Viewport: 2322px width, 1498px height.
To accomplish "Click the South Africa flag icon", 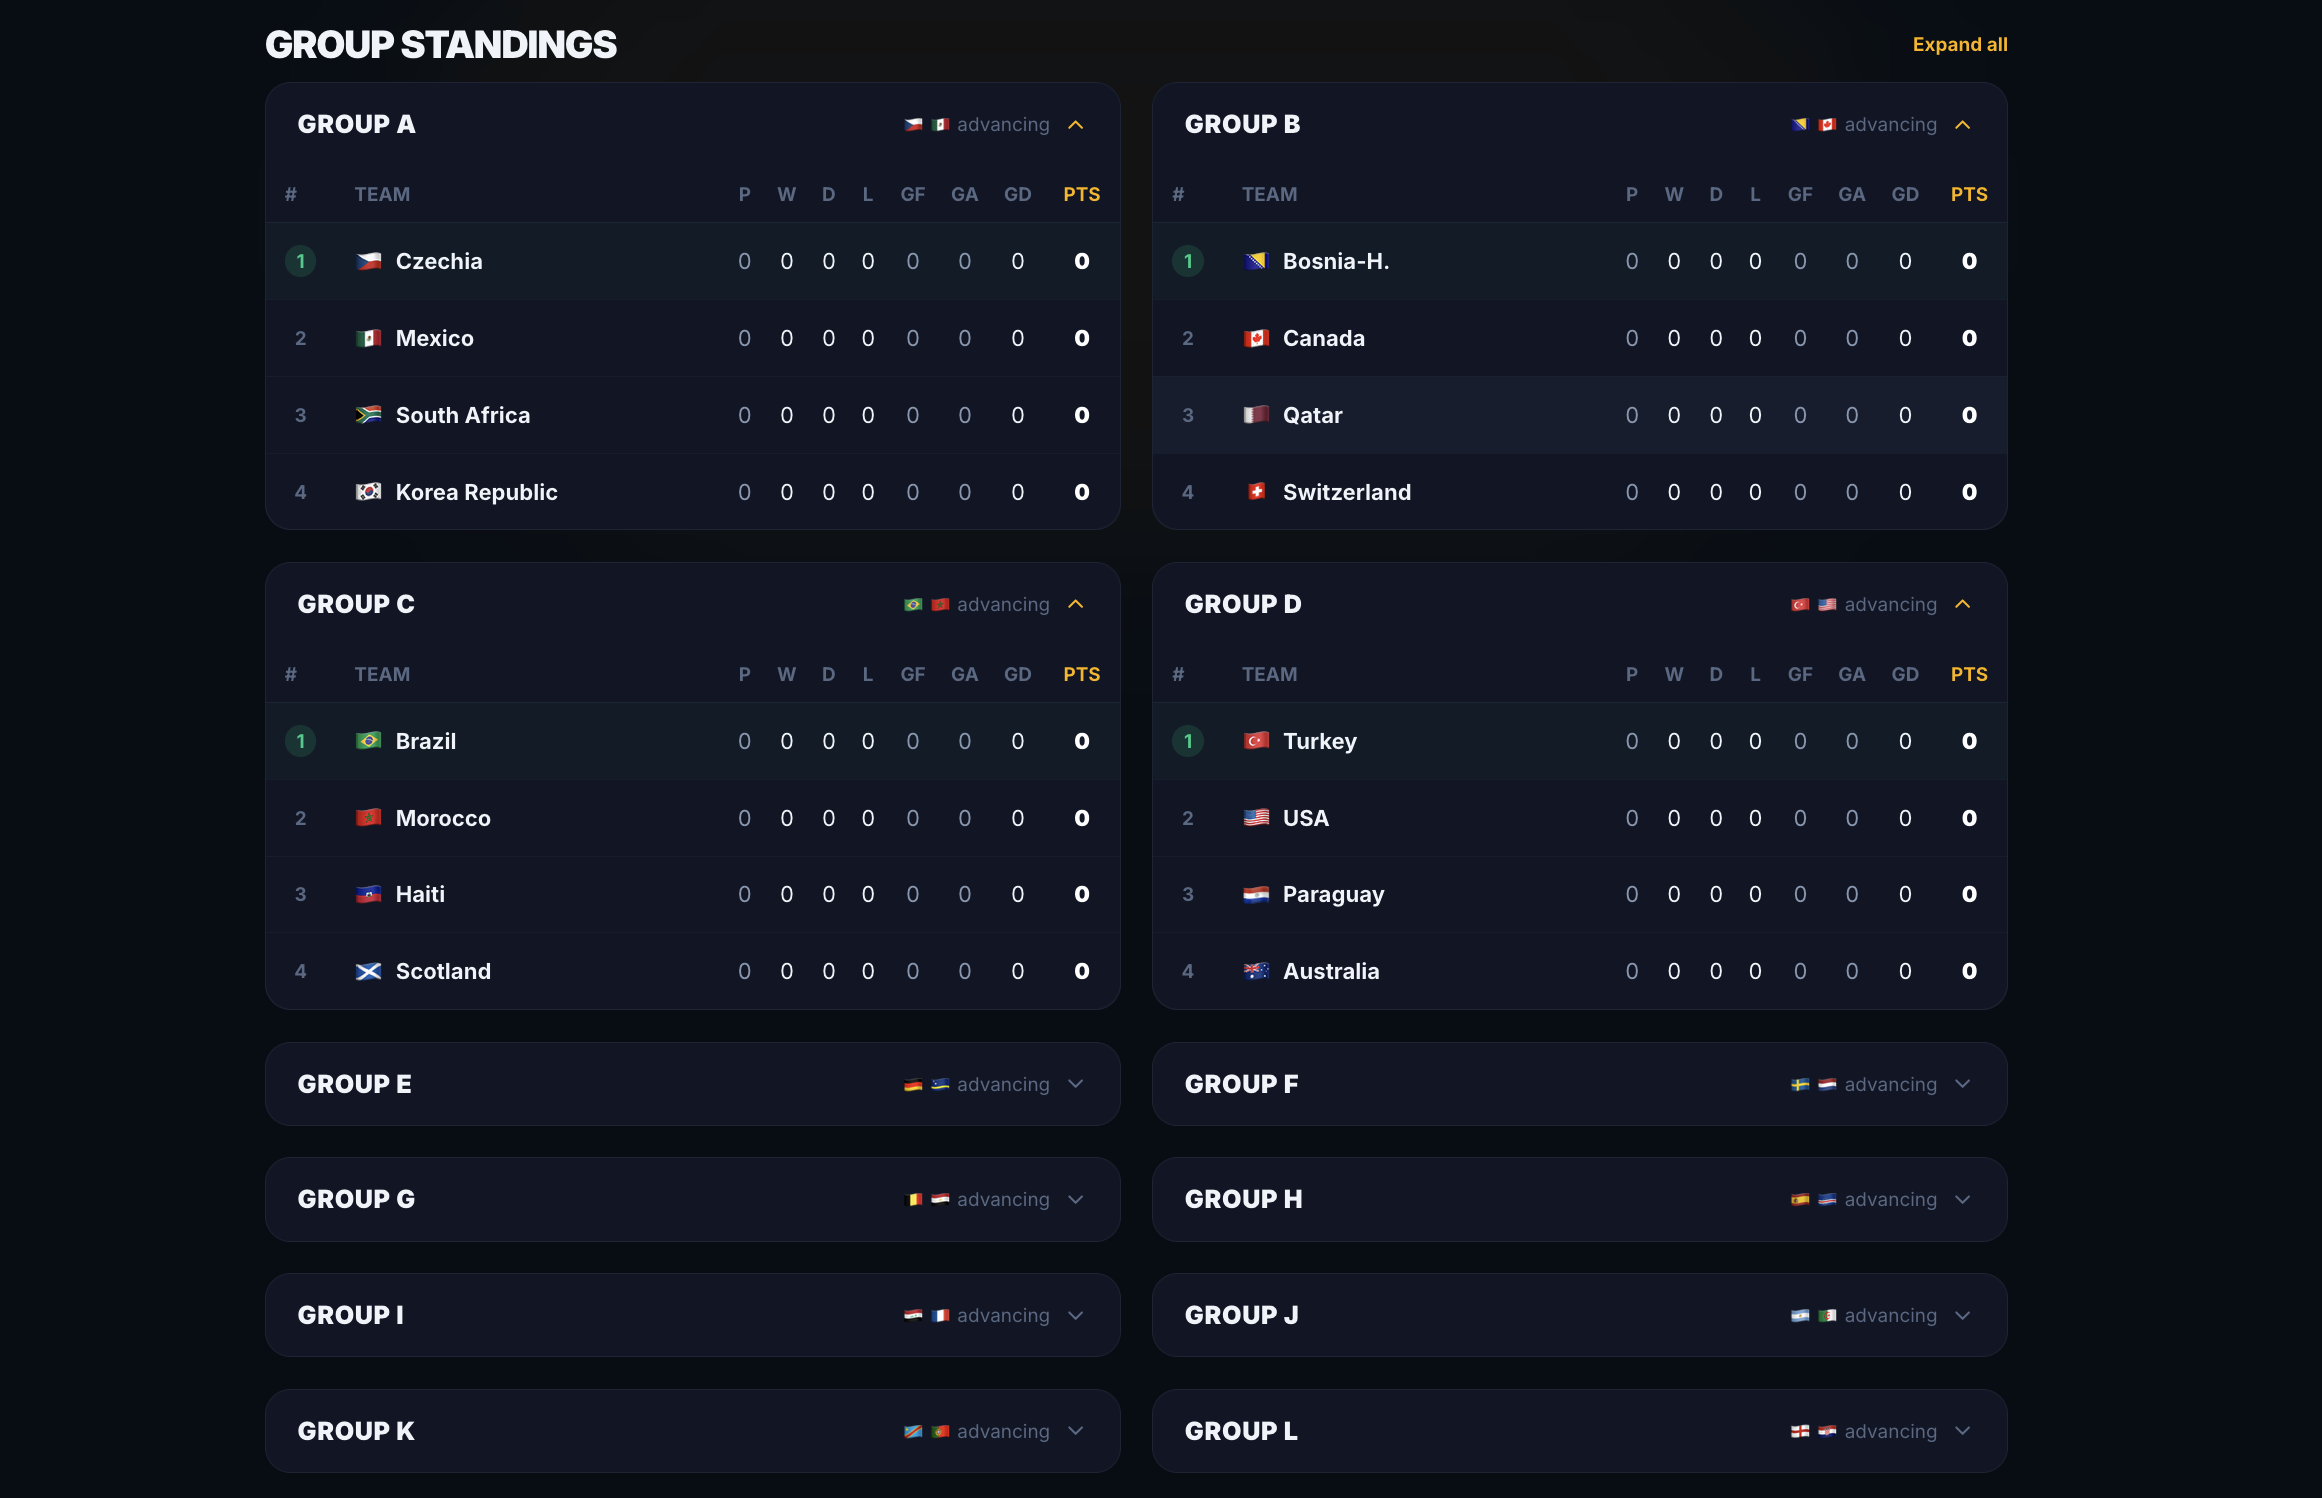I will [368, 415].
